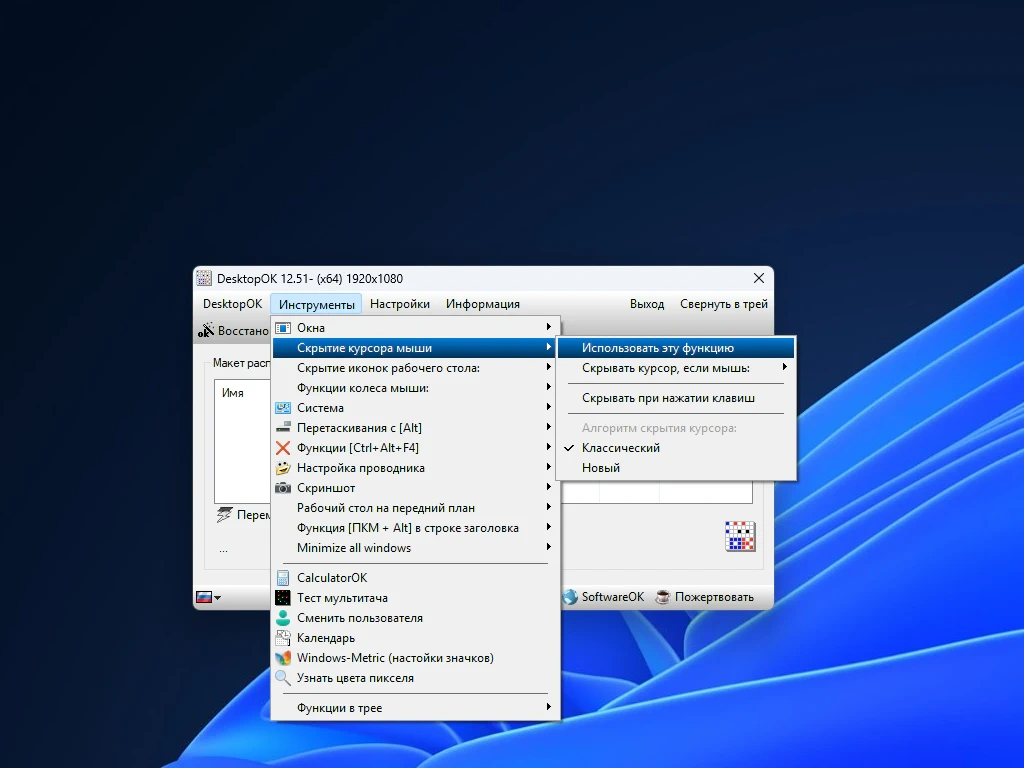
Task: Expand Скрывать курсор, если мышь submenu
Action: pyautogui.click(x=676, y=368)
